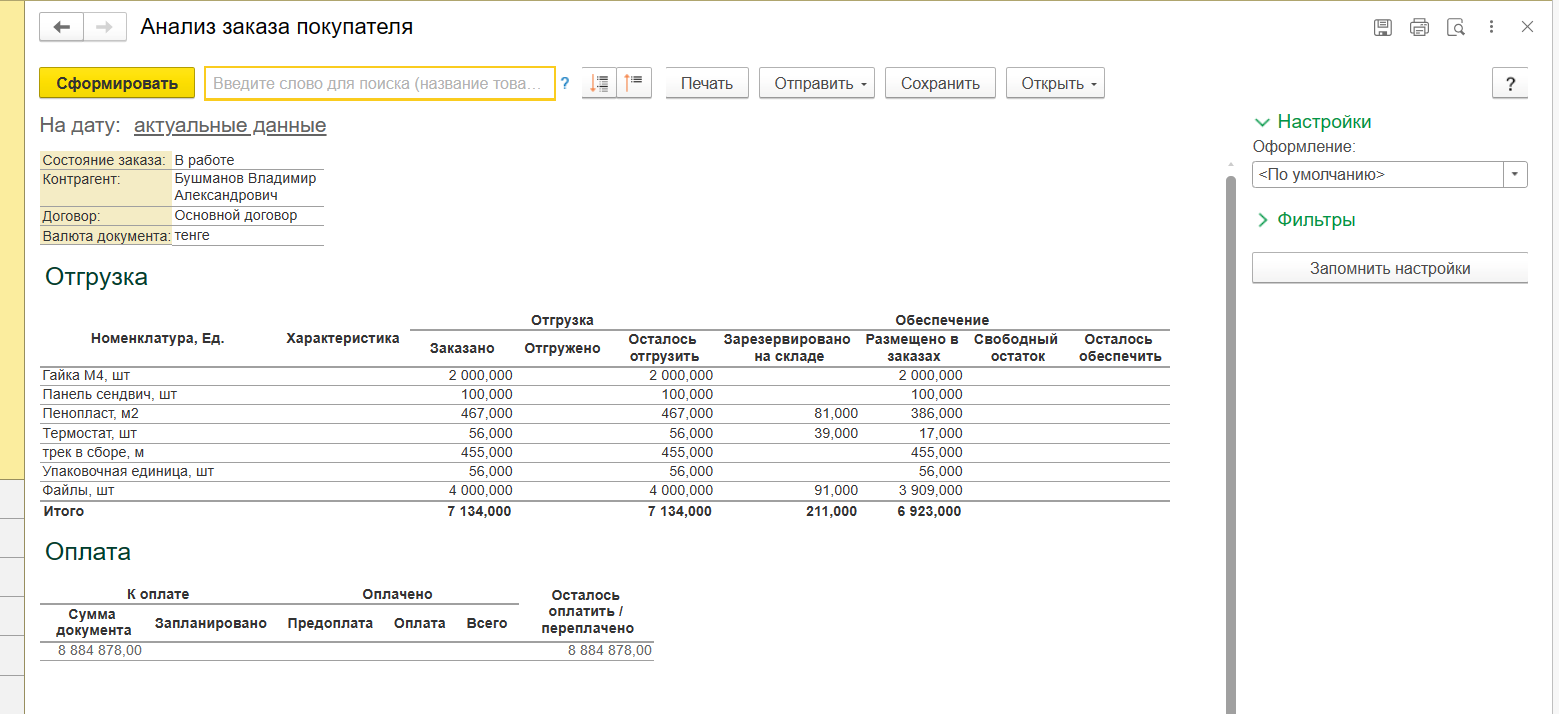
Task: Click the актуальные данные date link
Action: [230, 126]
